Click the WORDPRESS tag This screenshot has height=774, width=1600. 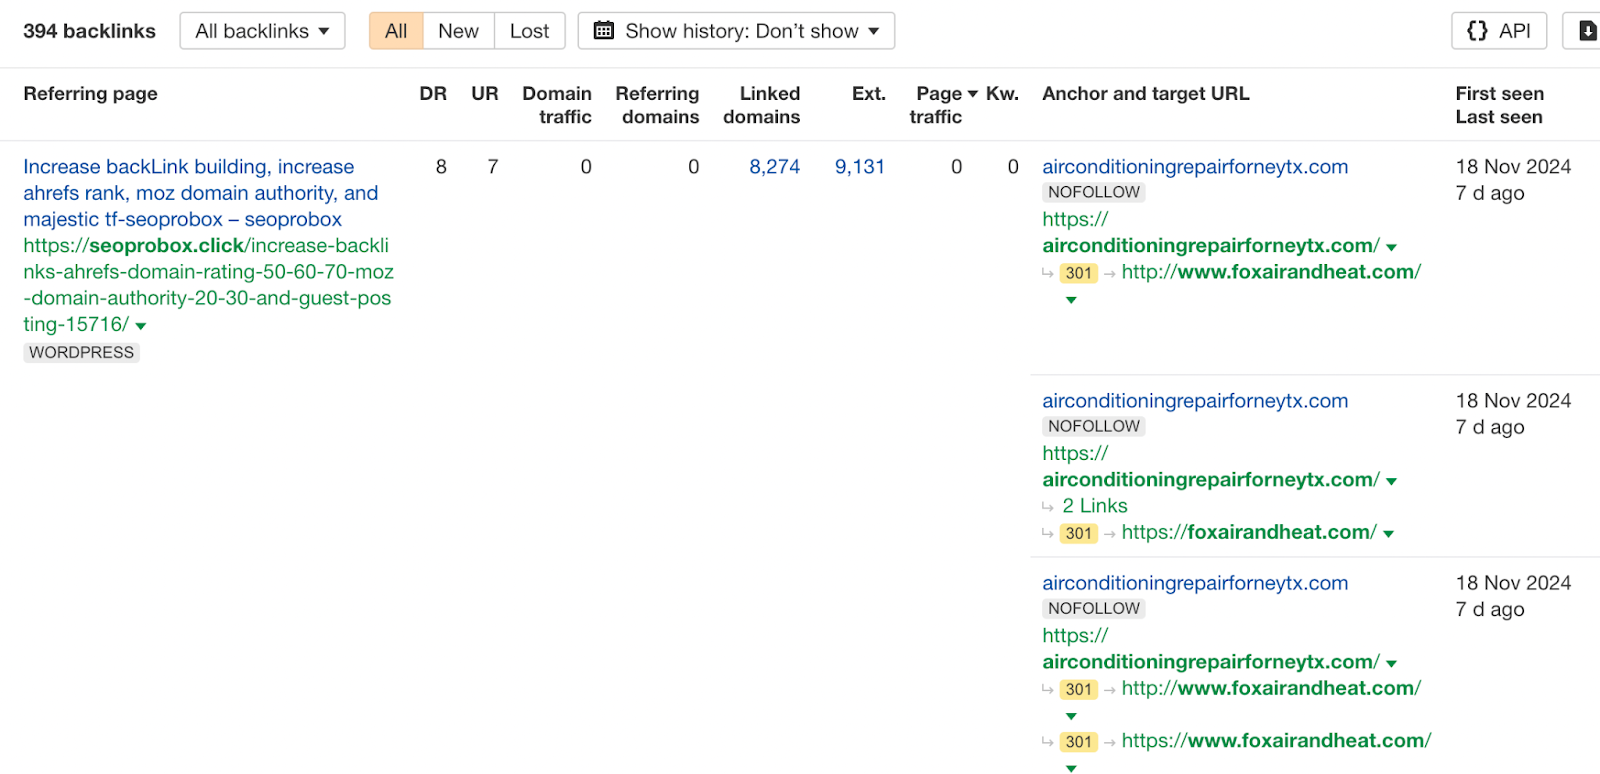point(81,352)
